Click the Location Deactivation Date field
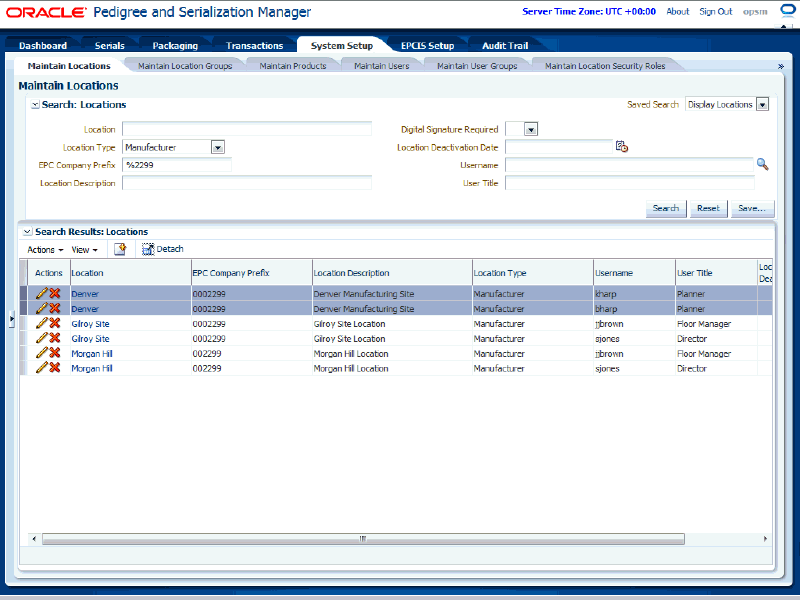 click(x=559, y=147)
